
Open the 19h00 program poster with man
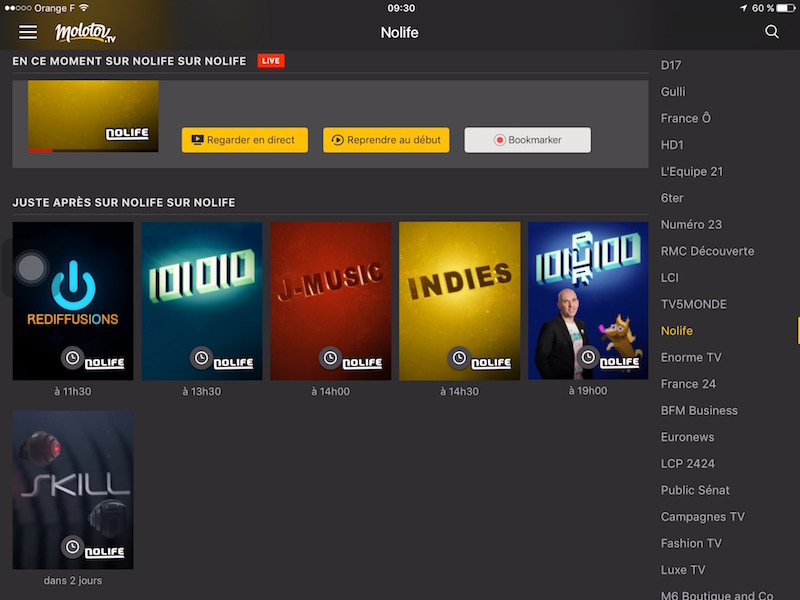pyautogui.click(x=588, y=300)
